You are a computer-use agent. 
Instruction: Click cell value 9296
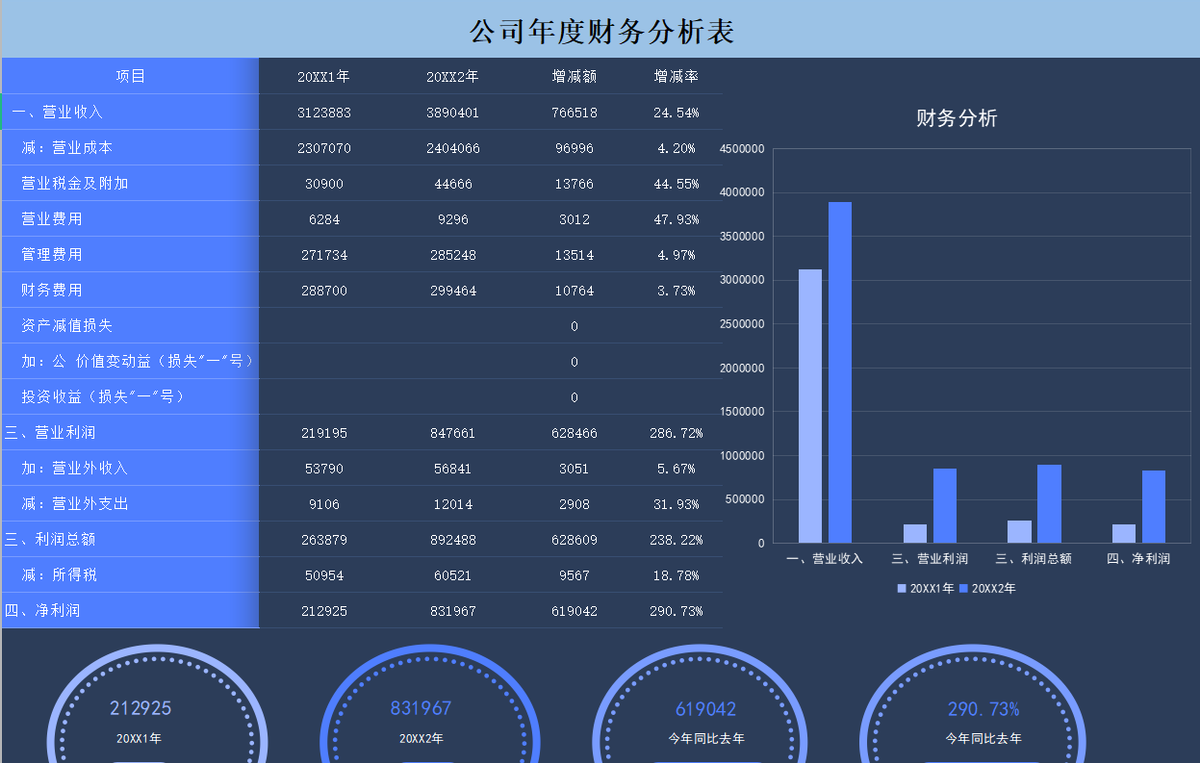[x=453, y=219]
